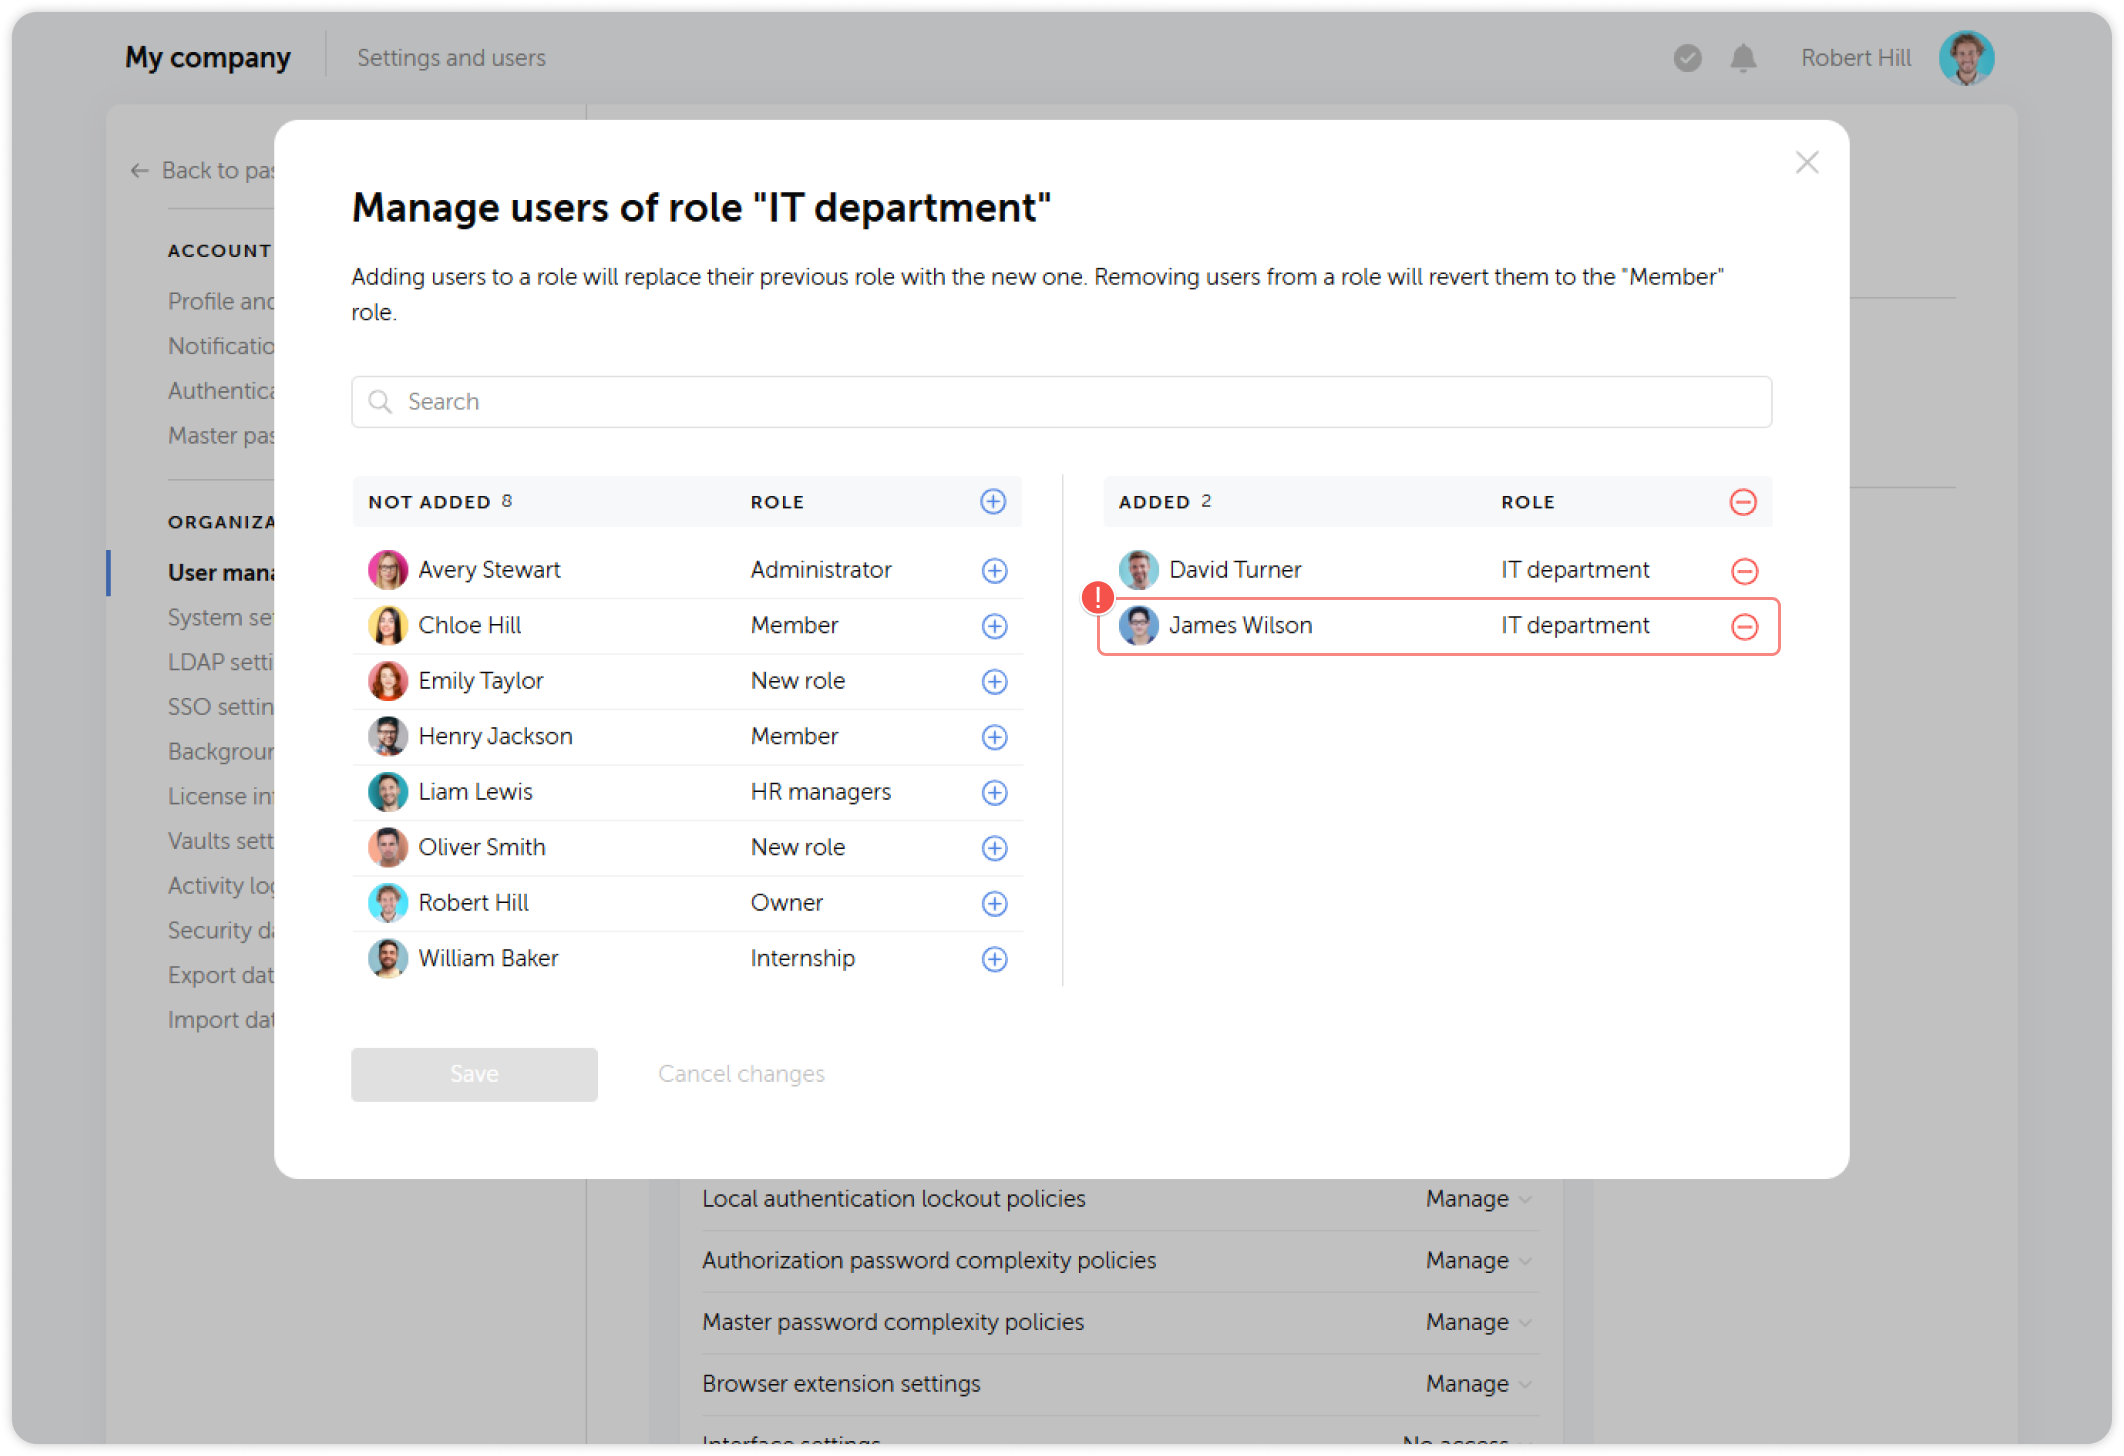Click the checkmark status icon in the header

(x=1687, y=58)
